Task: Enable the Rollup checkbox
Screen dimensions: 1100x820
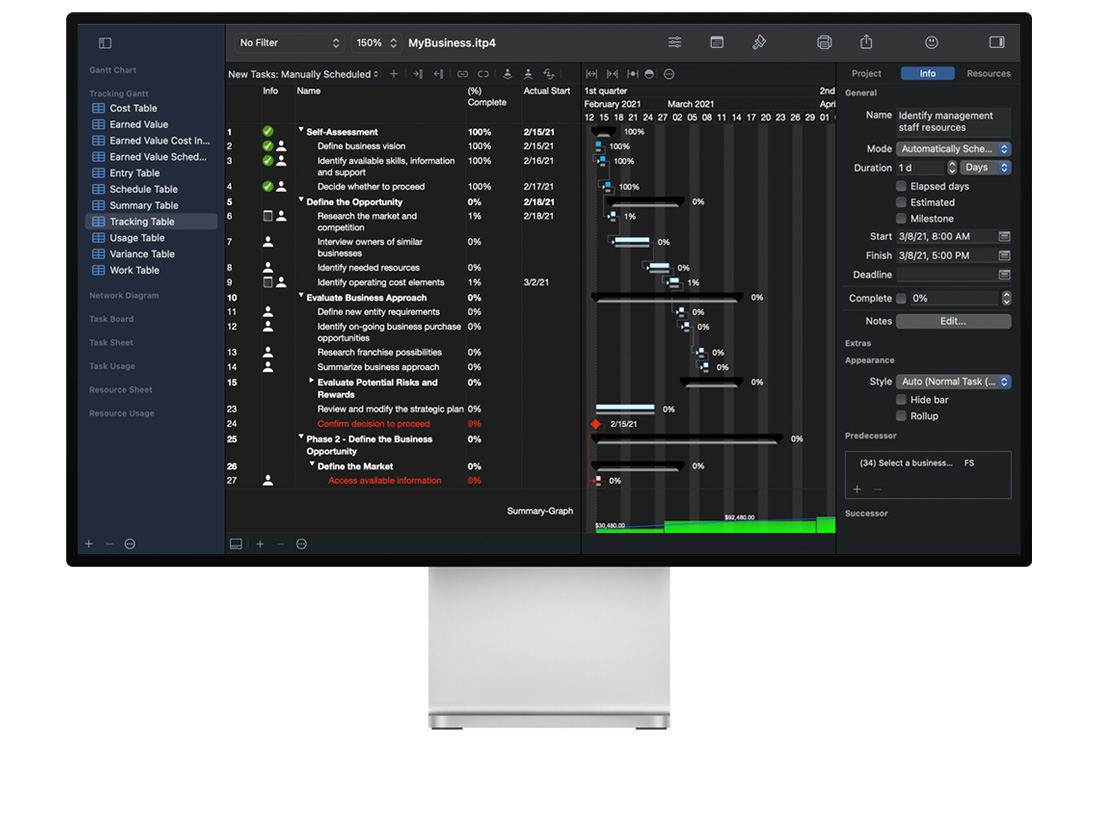Action: 901,416
